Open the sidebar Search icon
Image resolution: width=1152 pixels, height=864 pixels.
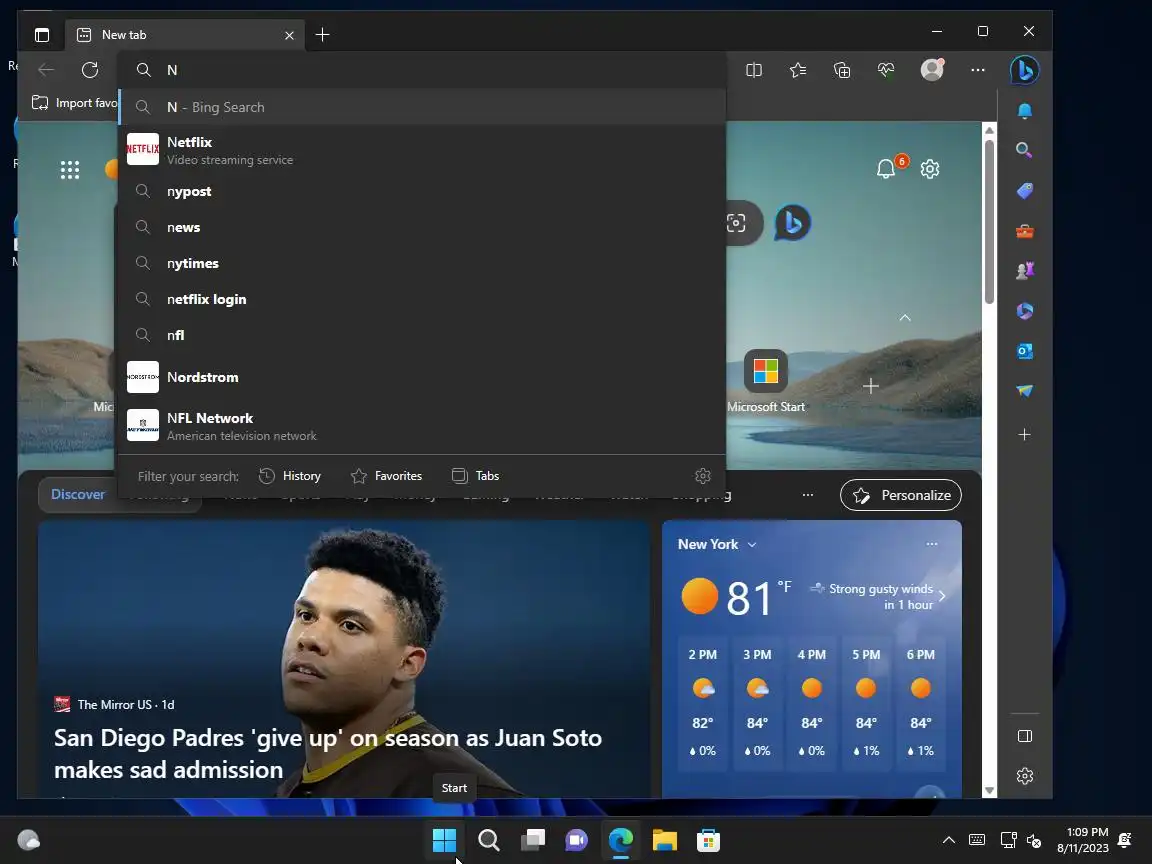pos(1024,151)
